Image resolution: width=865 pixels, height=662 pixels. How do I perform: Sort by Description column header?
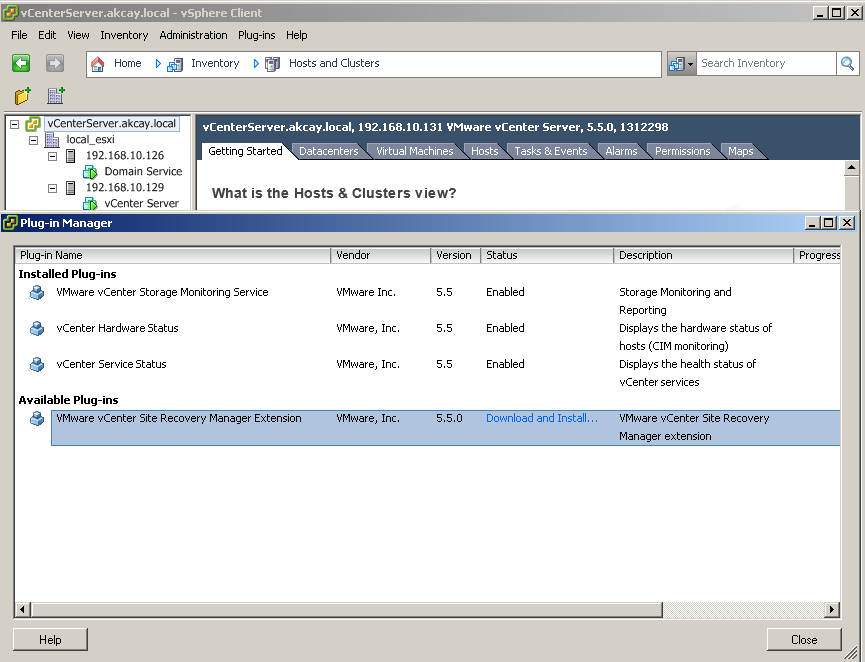703,255
